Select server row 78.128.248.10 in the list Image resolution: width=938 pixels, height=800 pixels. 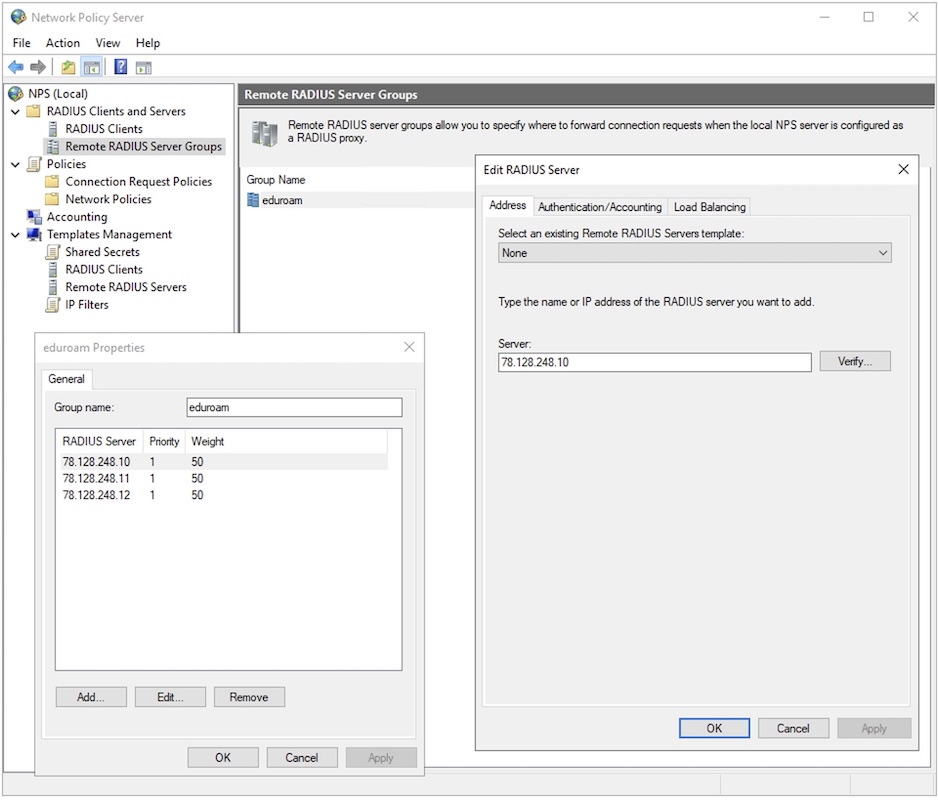click(x=222, y=462)
